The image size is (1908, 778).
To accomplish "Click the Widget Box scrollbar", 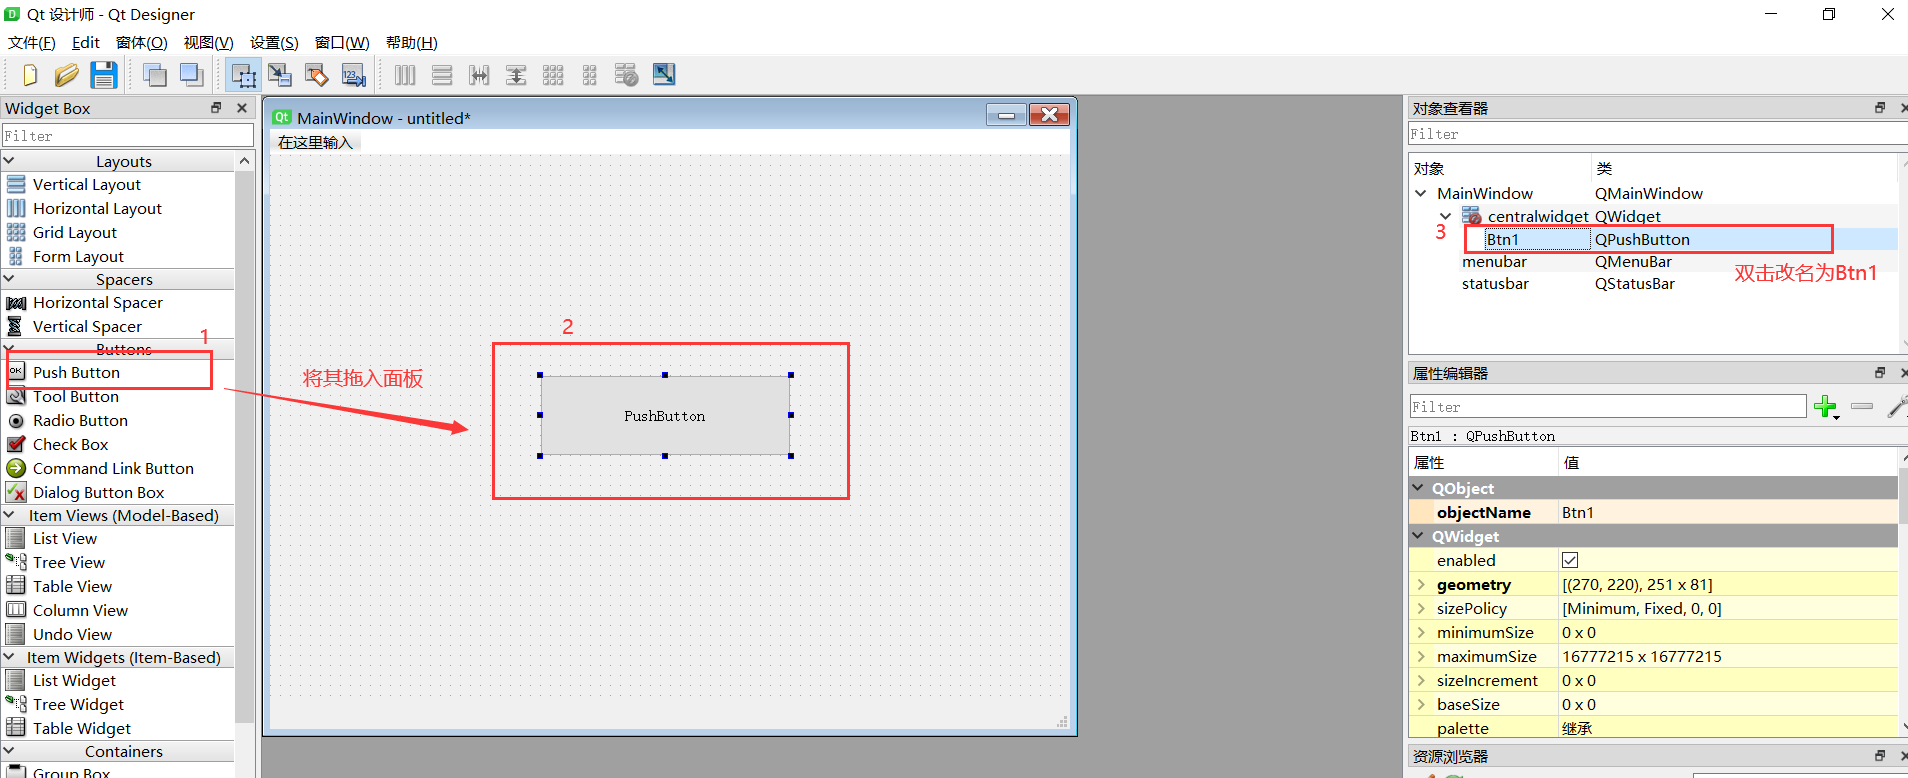I will [x=244, y=447].
